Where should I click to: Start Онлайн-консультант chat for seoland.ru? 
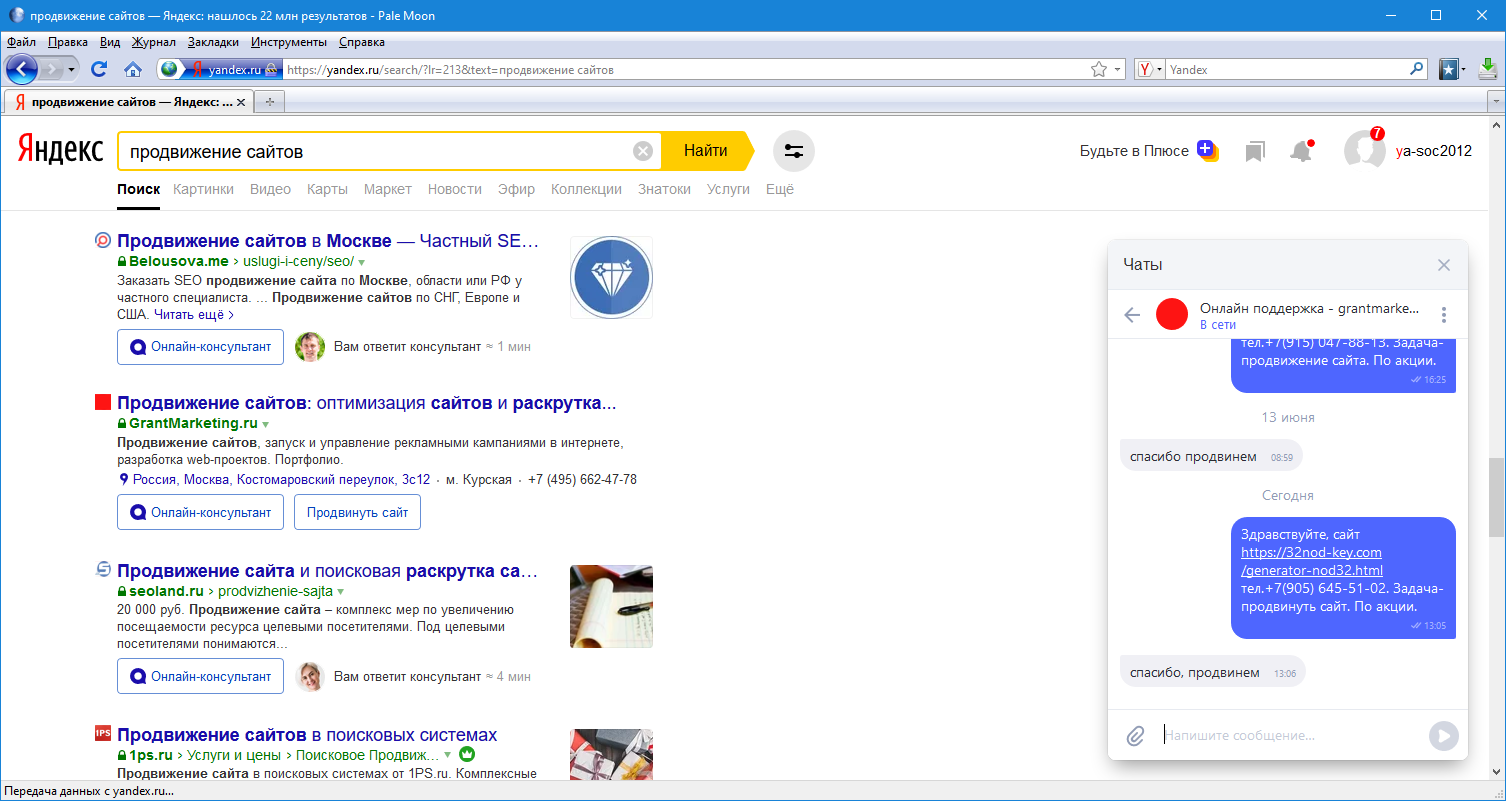click(200, 676)
